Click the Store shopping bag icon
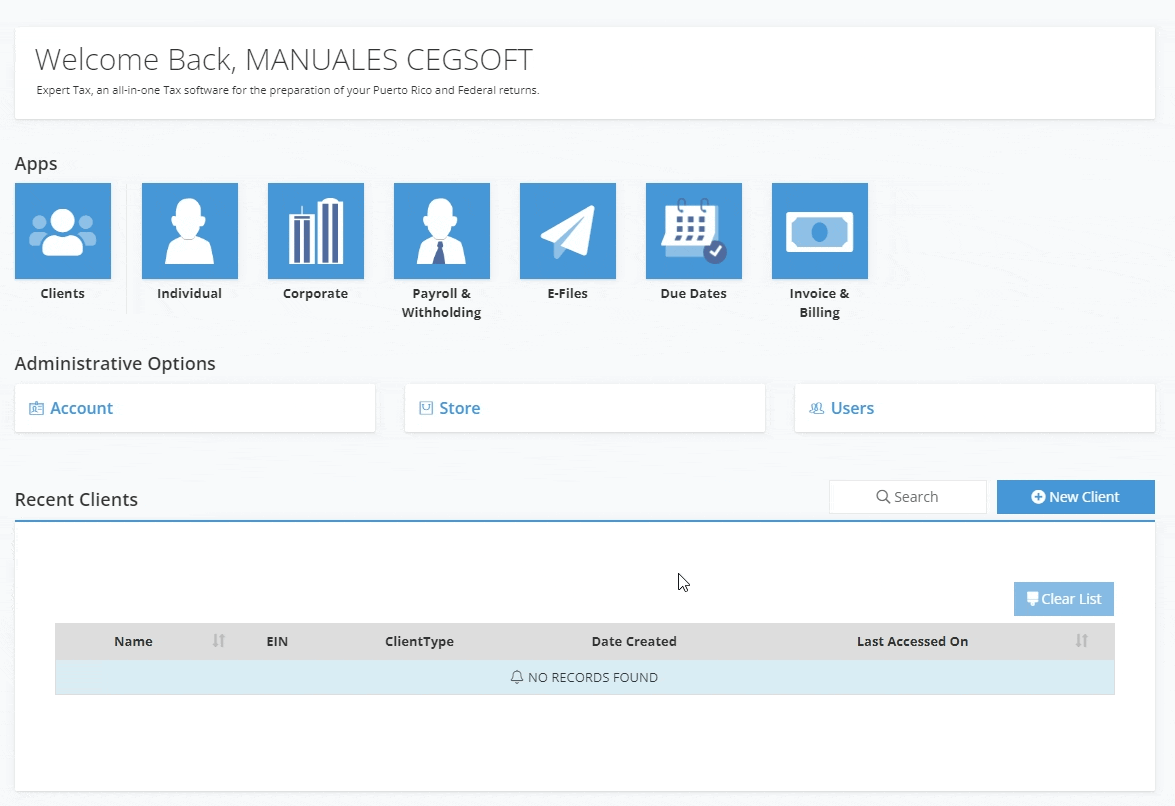The height and width of the screenshot is (806, 1175). click(426, 408)
